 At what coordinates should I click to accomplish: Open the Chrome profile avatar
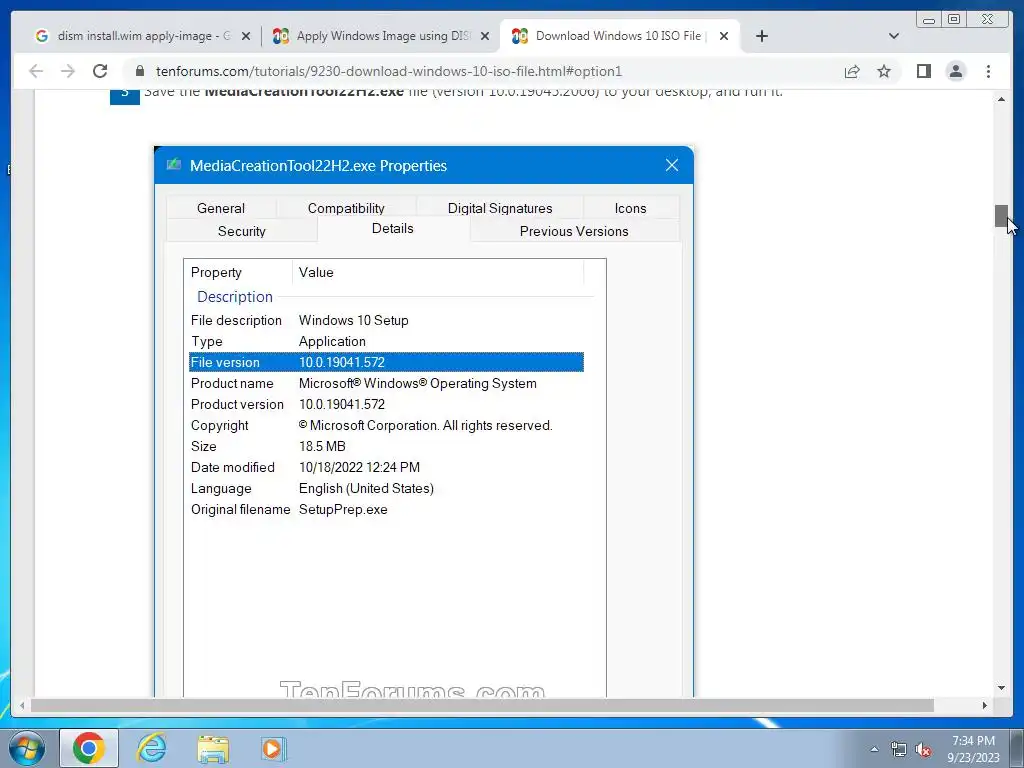pos(955,71)
